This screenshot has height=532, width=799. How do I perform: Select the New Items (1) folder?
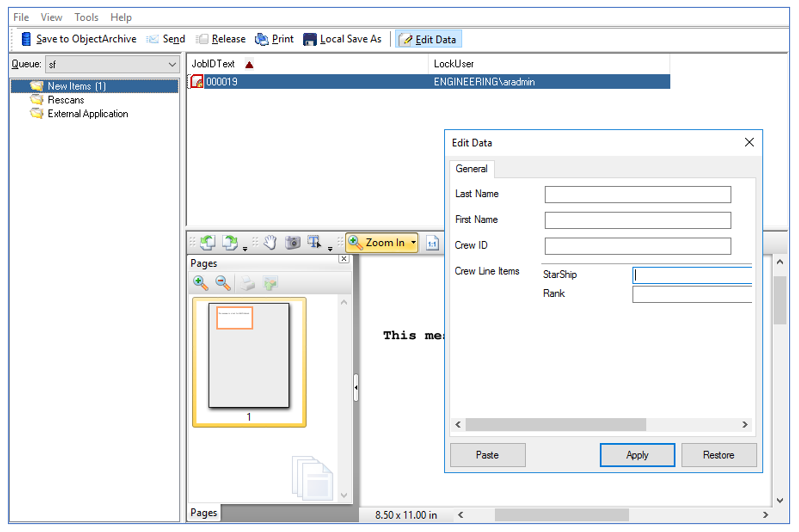pyautogui.click(x=95, y=86)
